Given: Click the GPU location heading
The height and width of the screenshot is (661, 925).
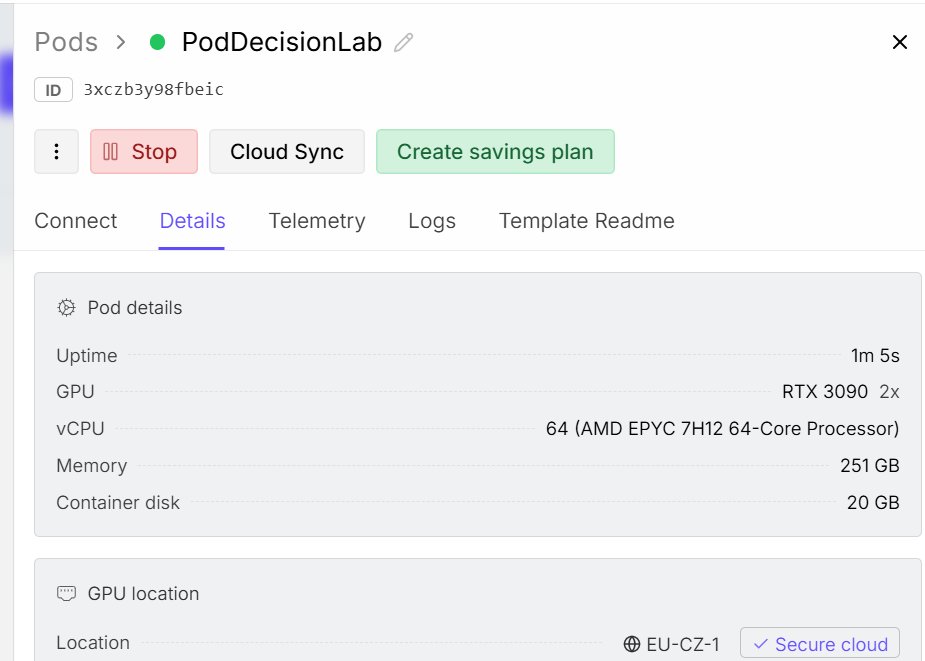Looking at the screenshot, I should point(143,593).
